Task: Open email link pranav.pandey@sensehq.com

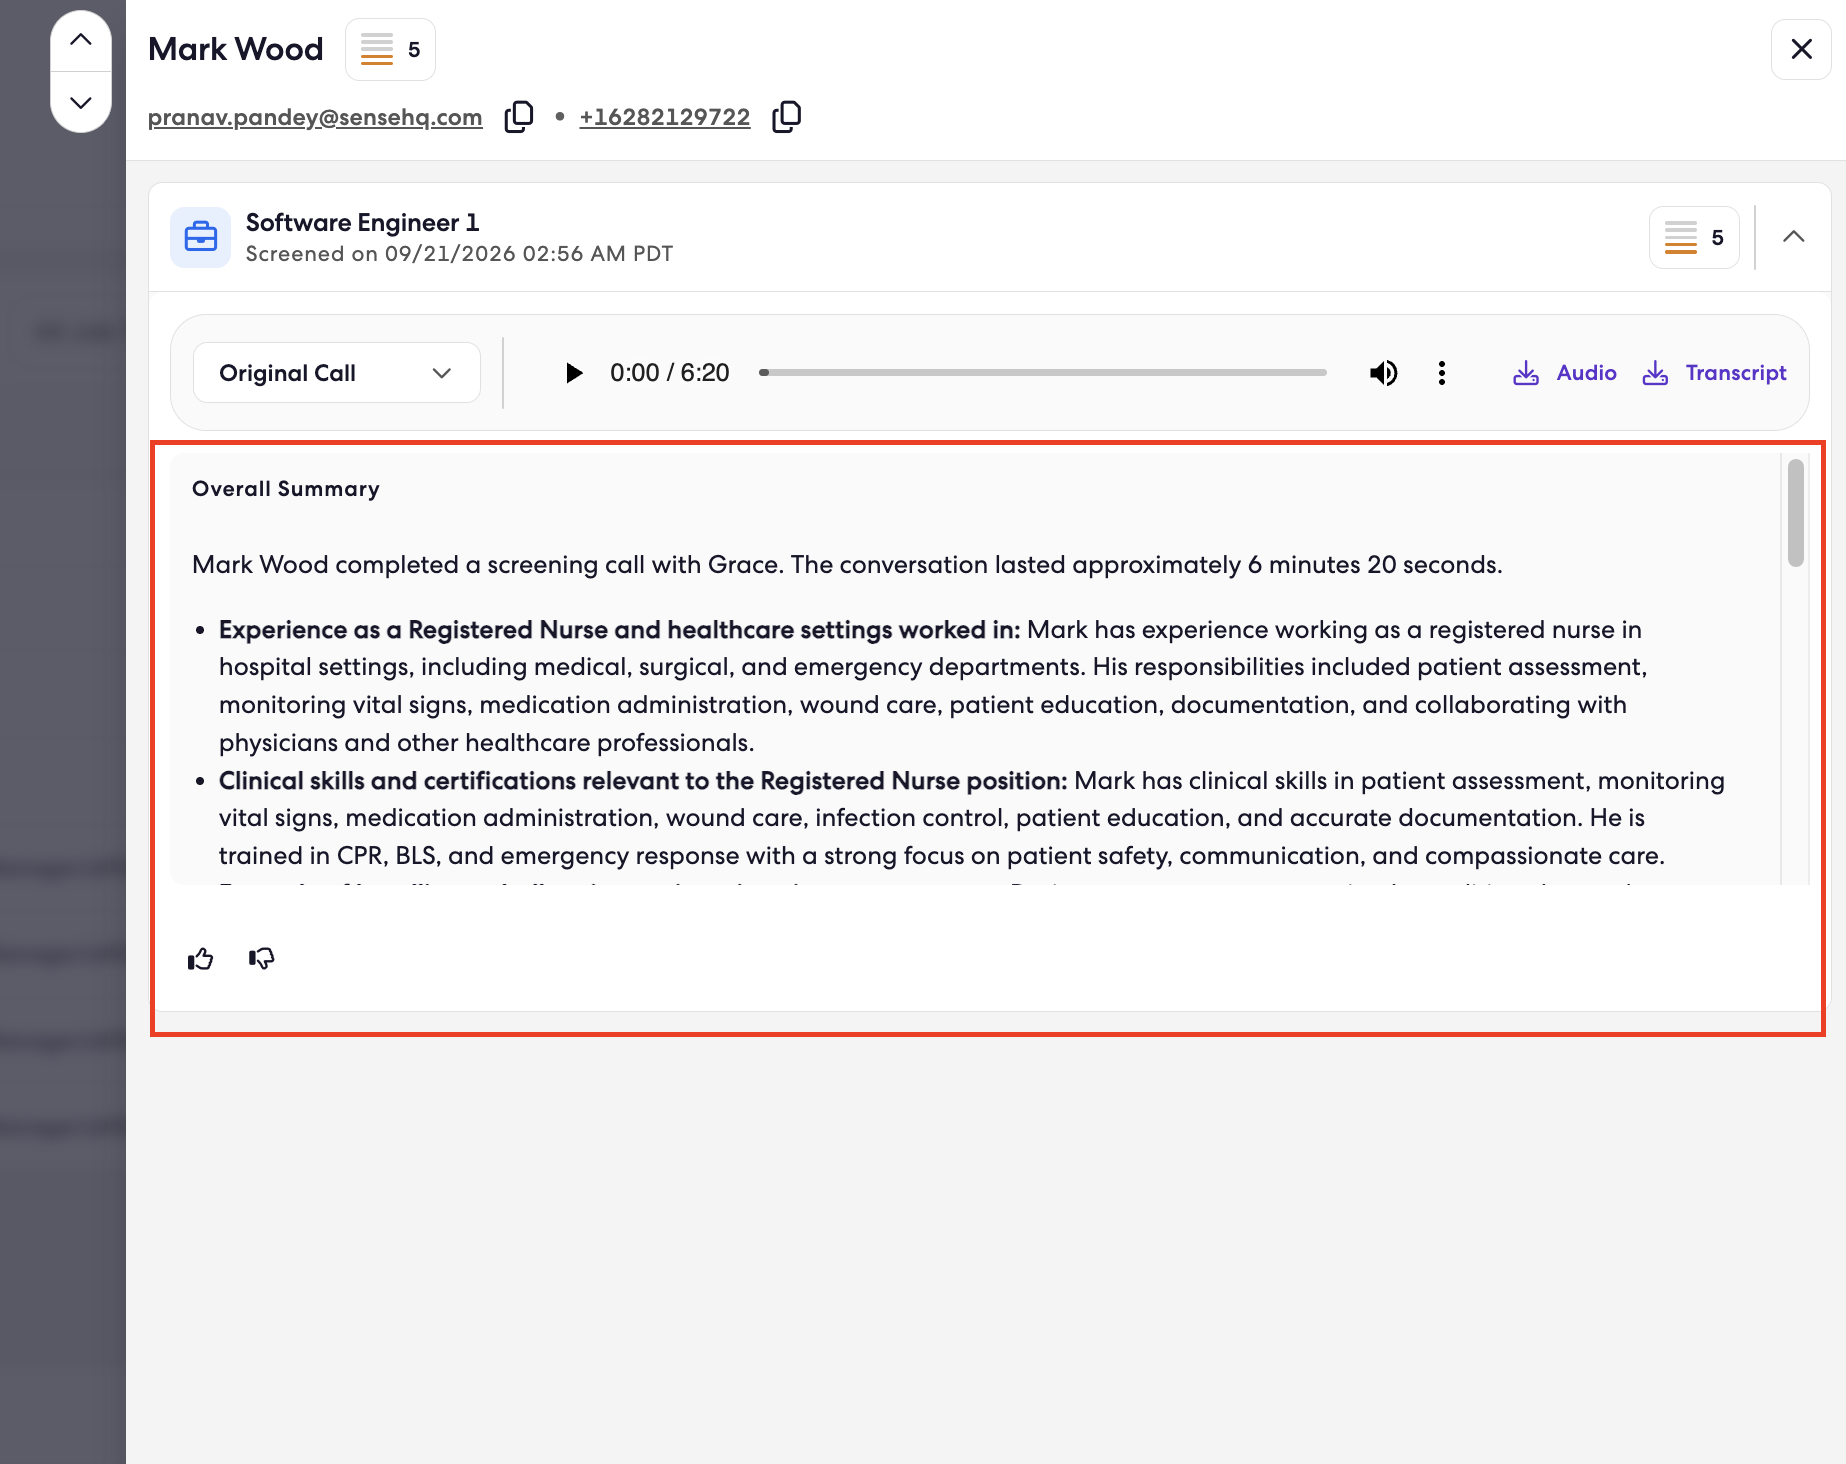Action: click(315, 117)
